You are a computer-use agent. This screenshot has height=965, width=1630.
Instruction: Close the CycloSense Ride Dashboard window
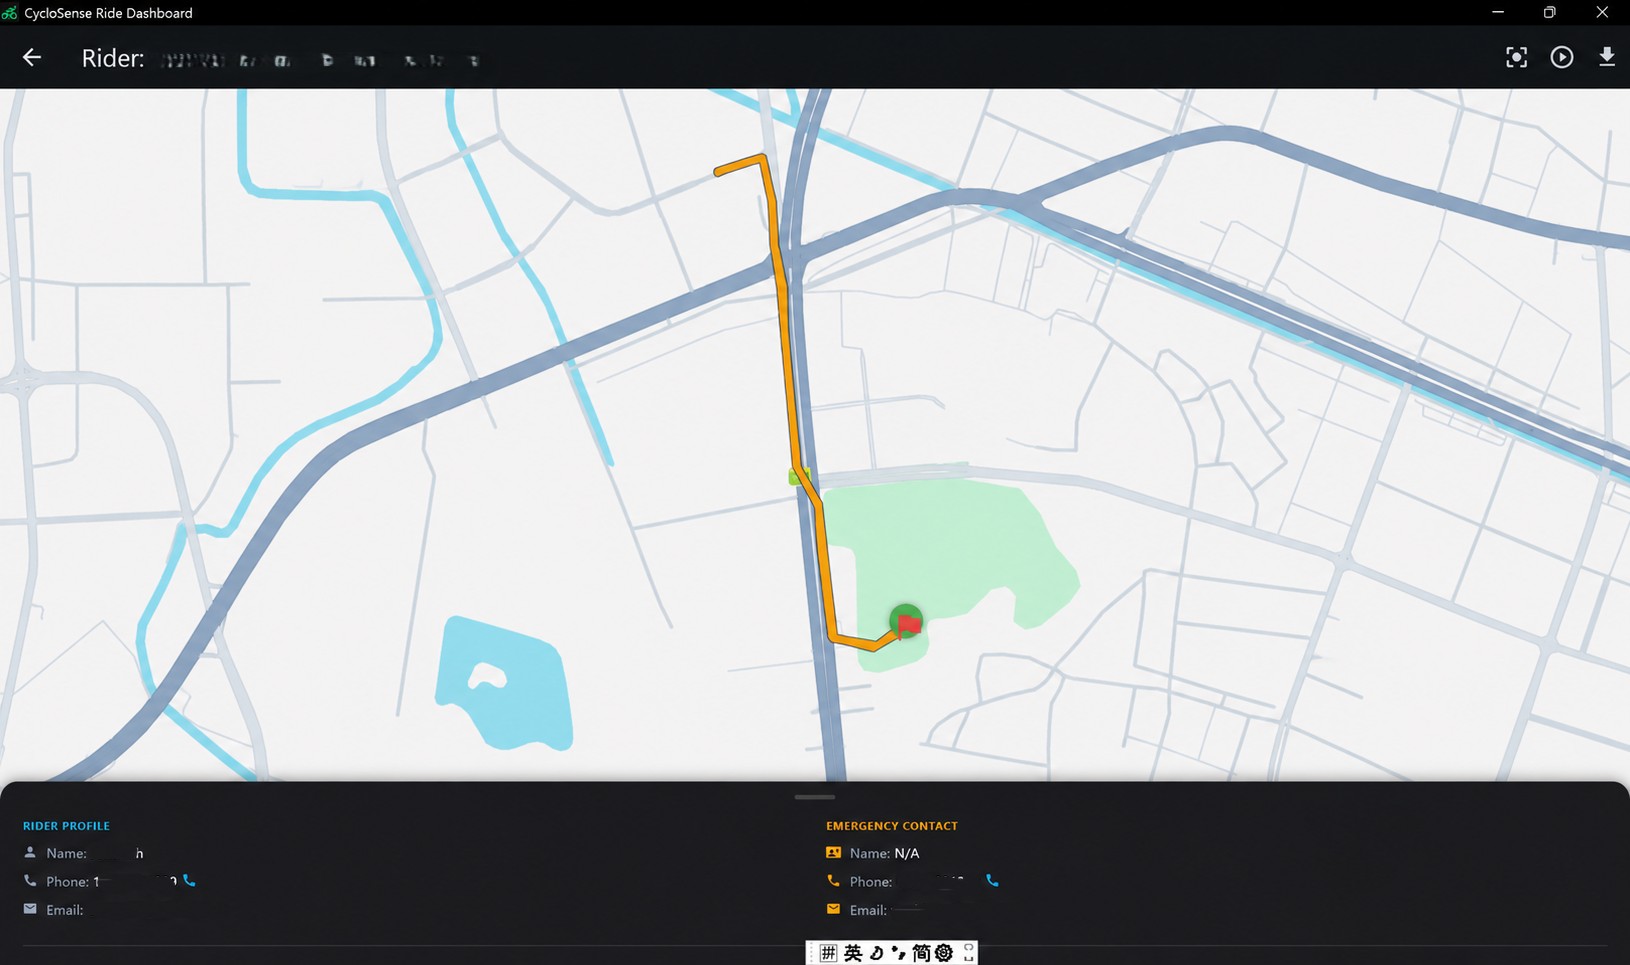(1602, 12)
